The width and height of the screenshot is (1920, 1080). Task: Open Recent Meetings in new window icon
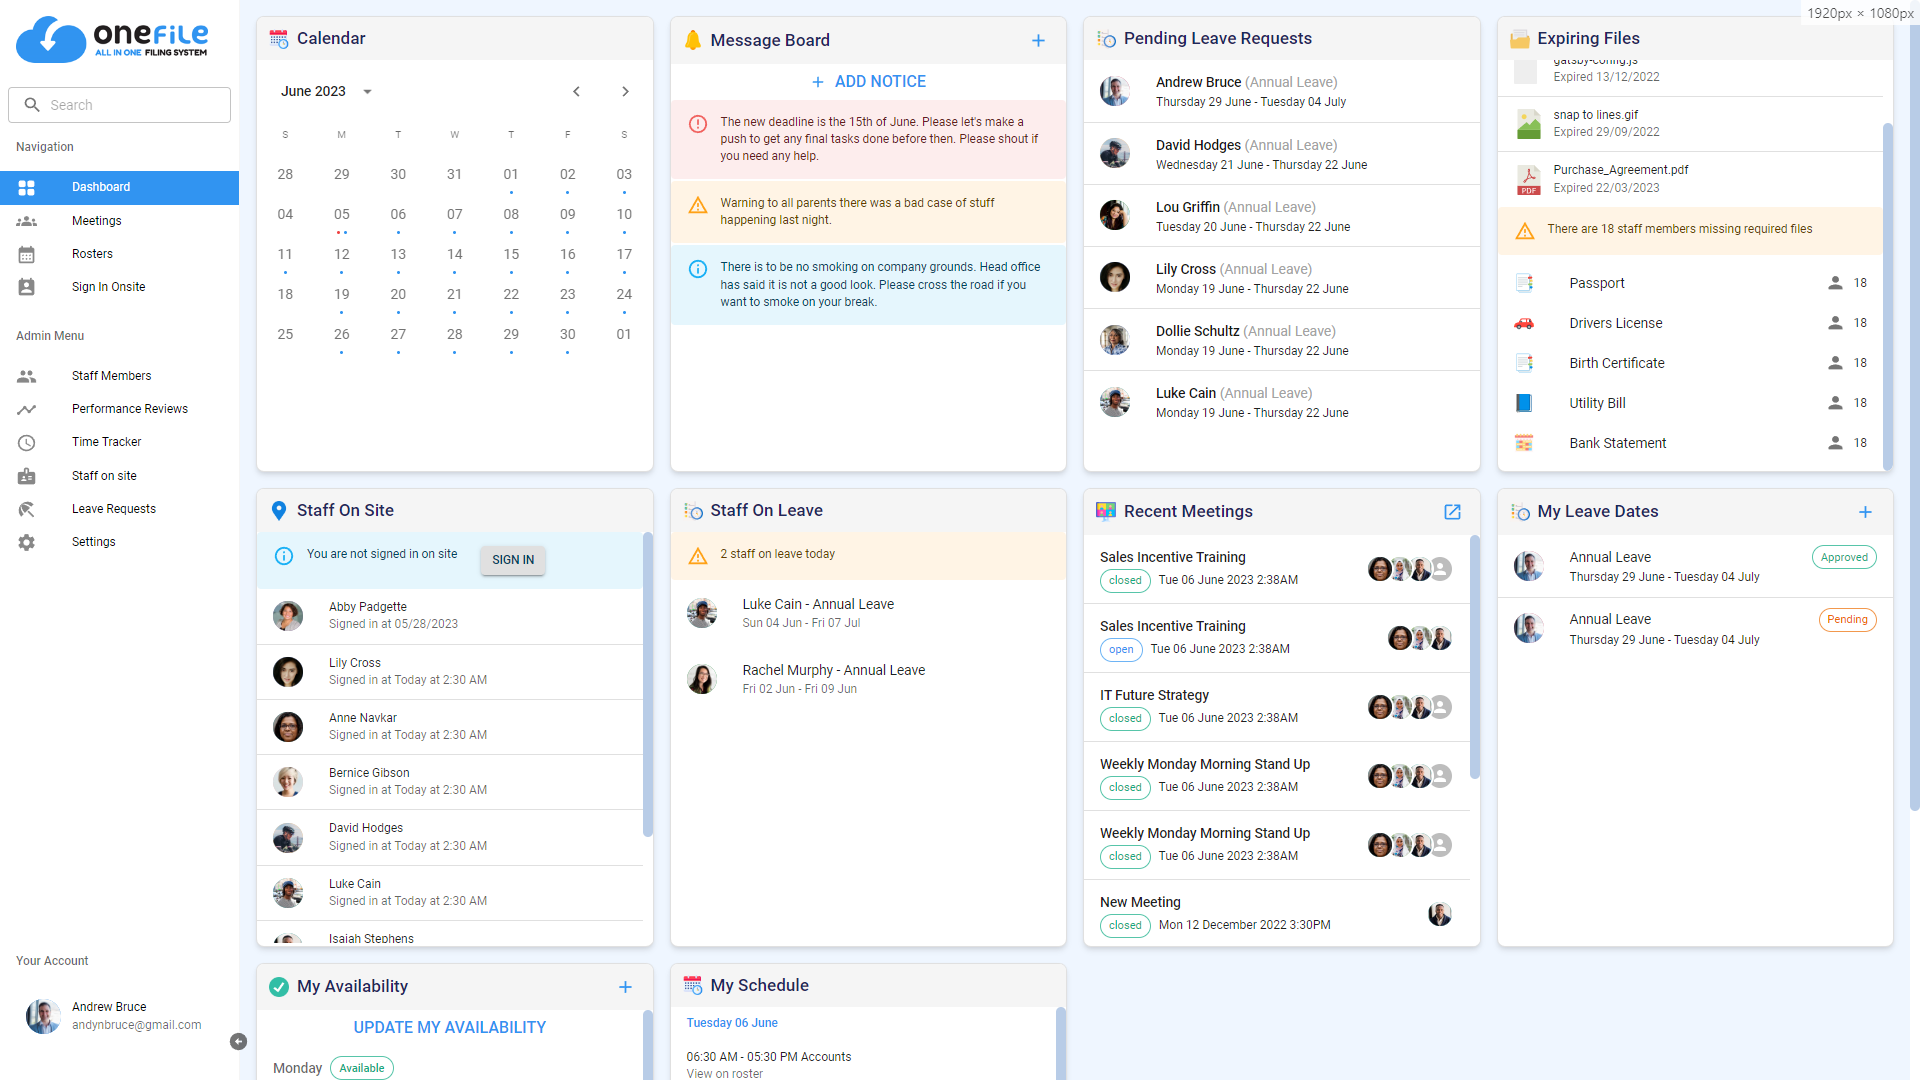click(x=1452, y=512)
